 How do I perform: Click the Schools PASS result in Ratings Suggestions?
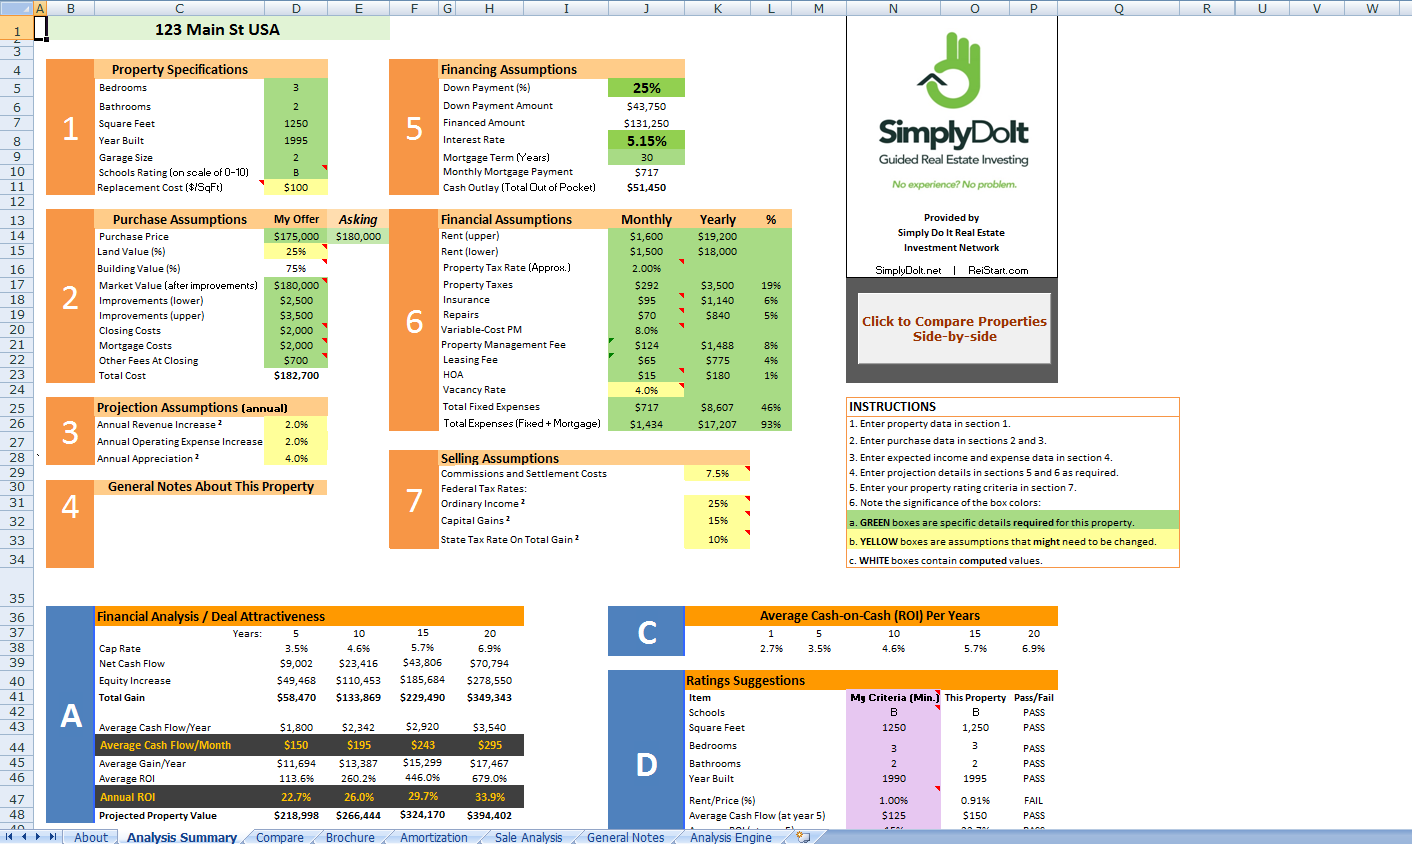[1033, 712]
